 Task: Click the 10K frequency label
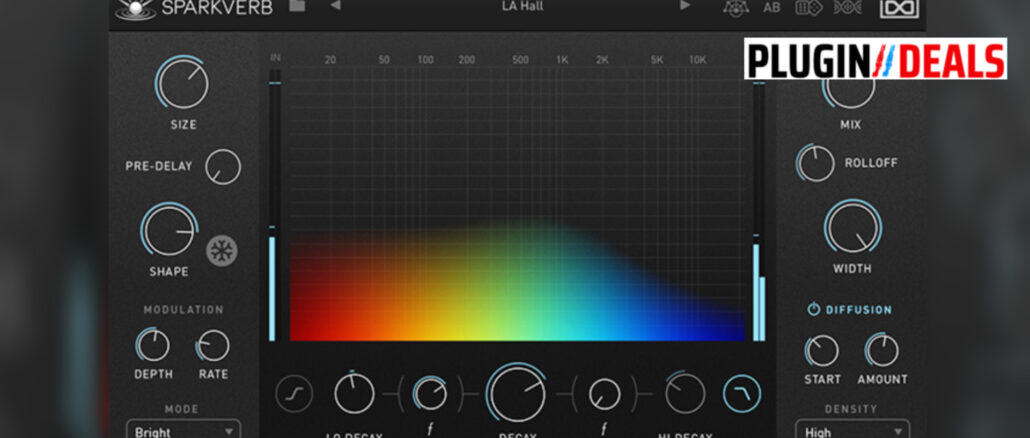pos(698,60)
